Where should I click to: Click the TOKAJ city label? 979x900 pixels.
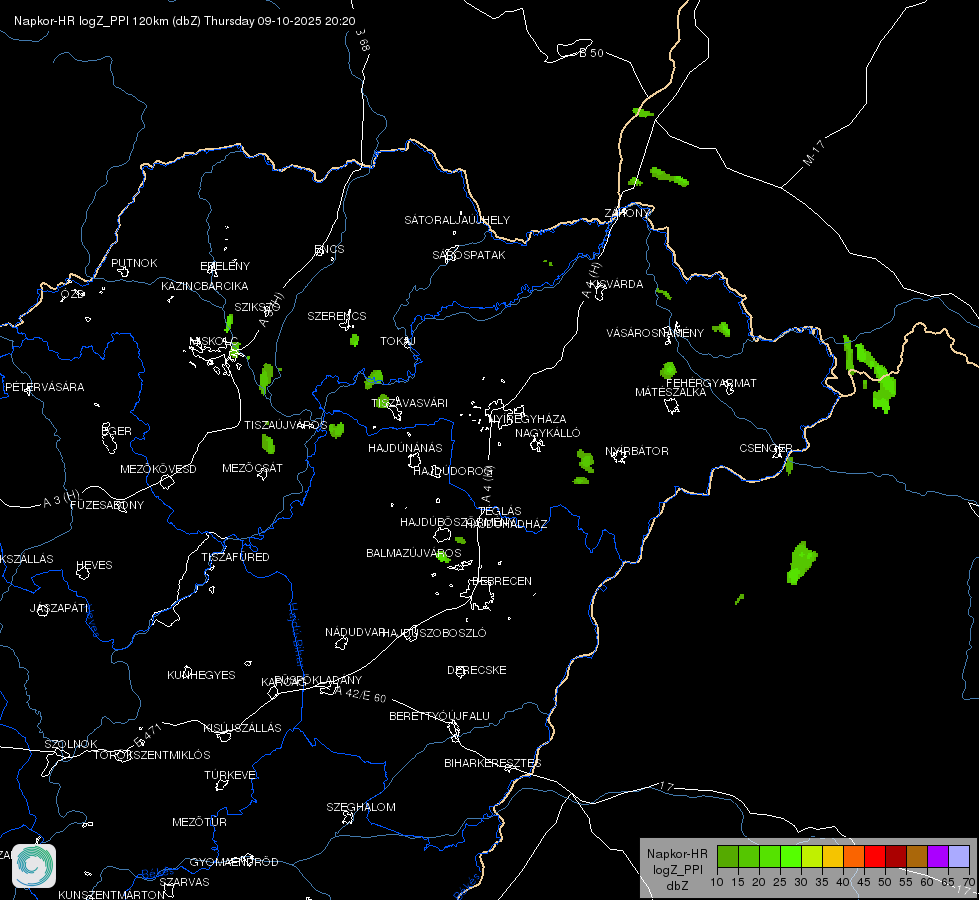(x=398, y=341)
